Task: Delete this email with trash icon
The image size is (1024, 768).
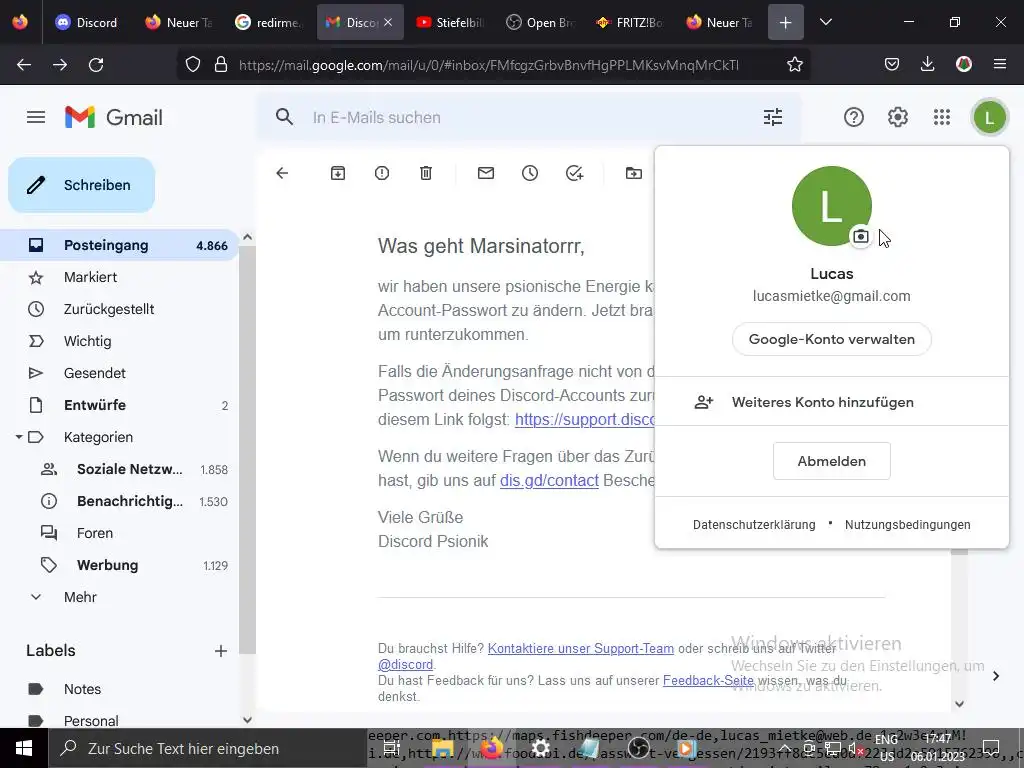Action: [x=426, y=173]
